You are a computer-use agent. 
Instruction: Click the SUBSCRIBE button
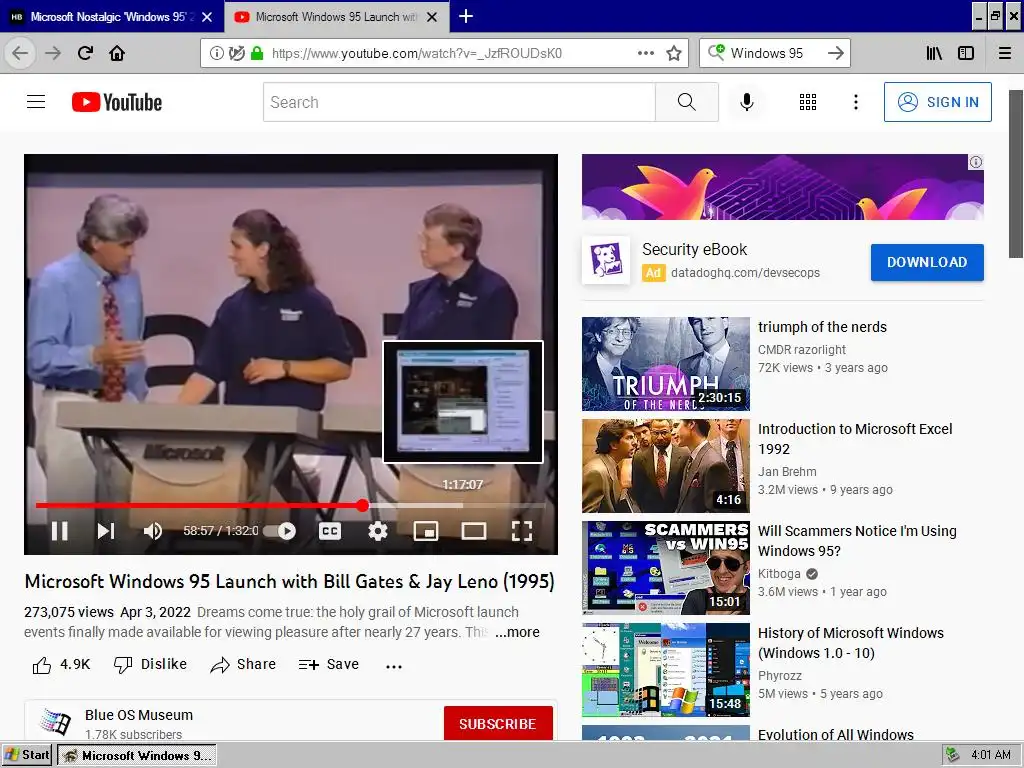click(498, 724)
